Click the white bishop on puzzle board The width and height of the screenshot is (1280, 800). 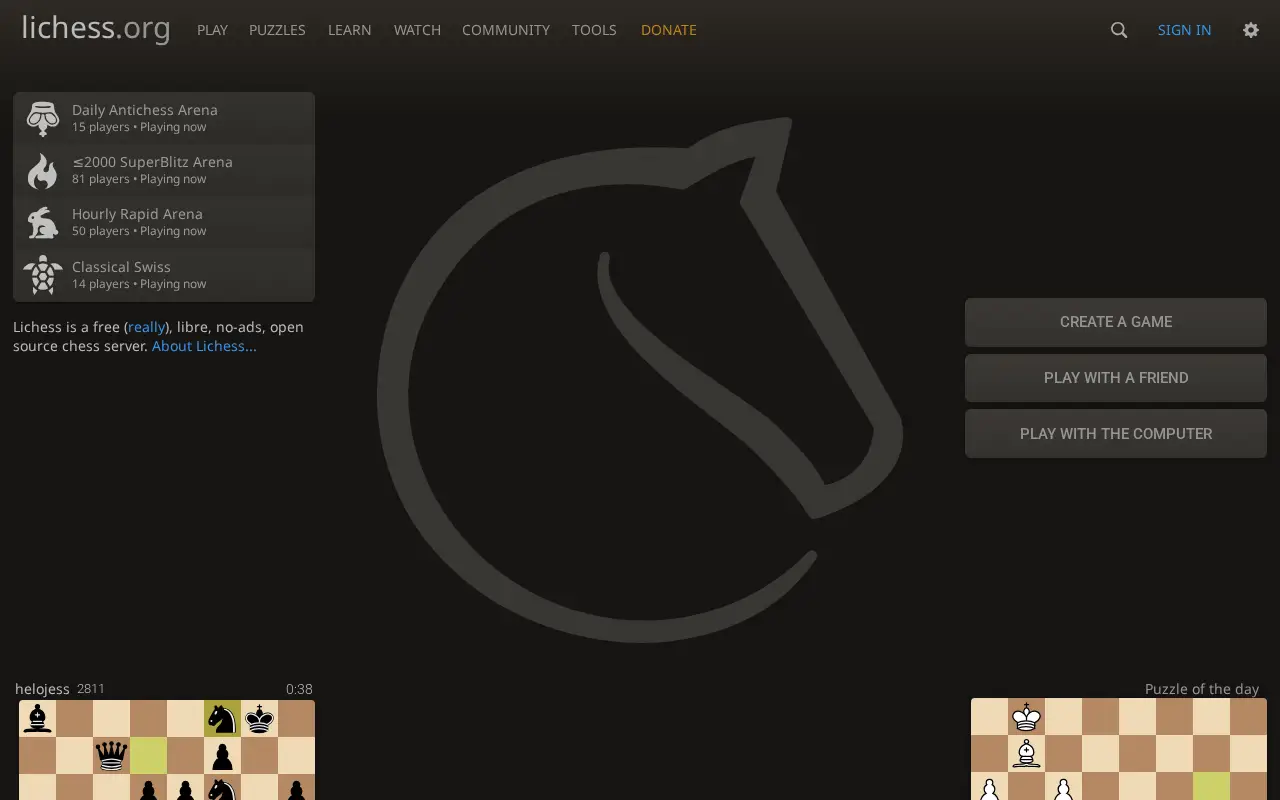point(1027,754)
